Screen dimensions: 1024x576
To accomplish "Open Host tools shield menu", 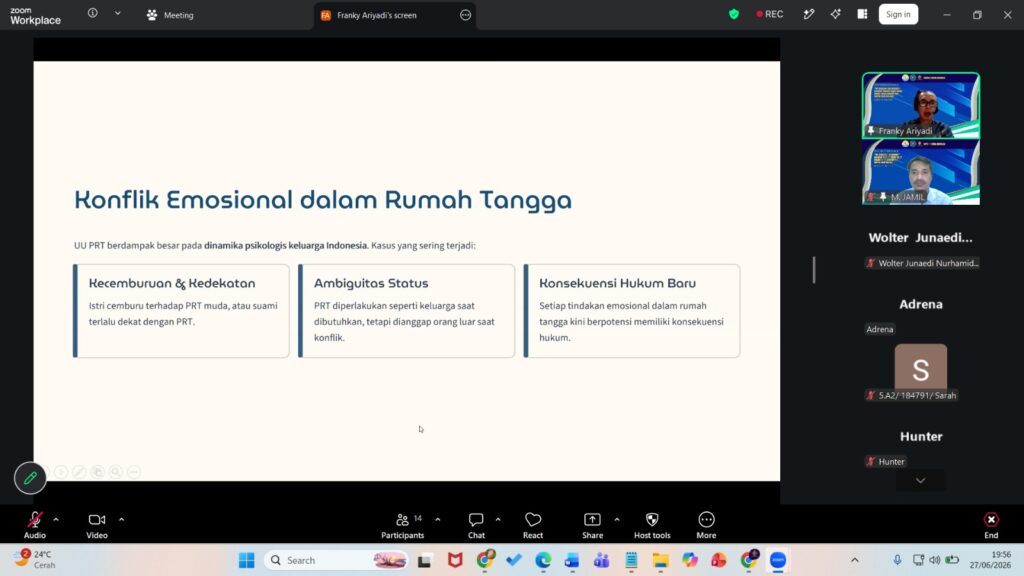I will [x=652, y=524].
